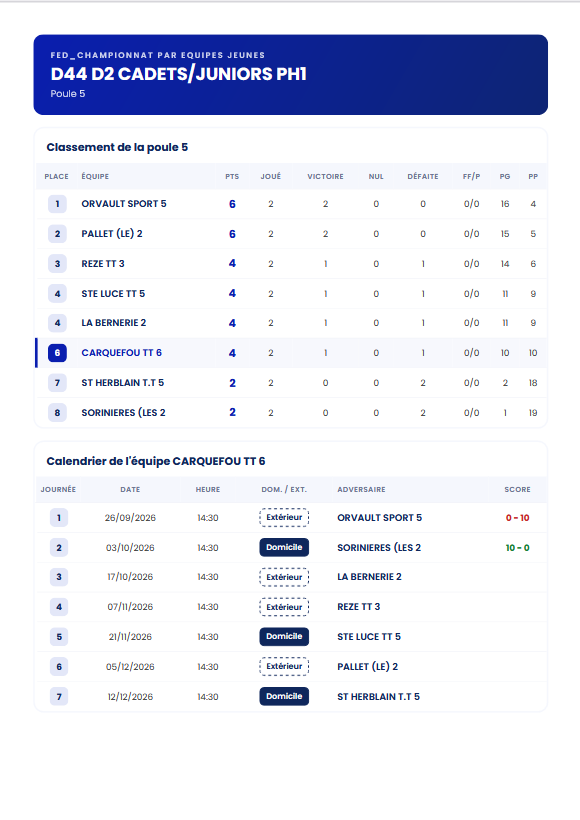Click the NUL column header
Screen dimensions: 580x820
point(376,177)
